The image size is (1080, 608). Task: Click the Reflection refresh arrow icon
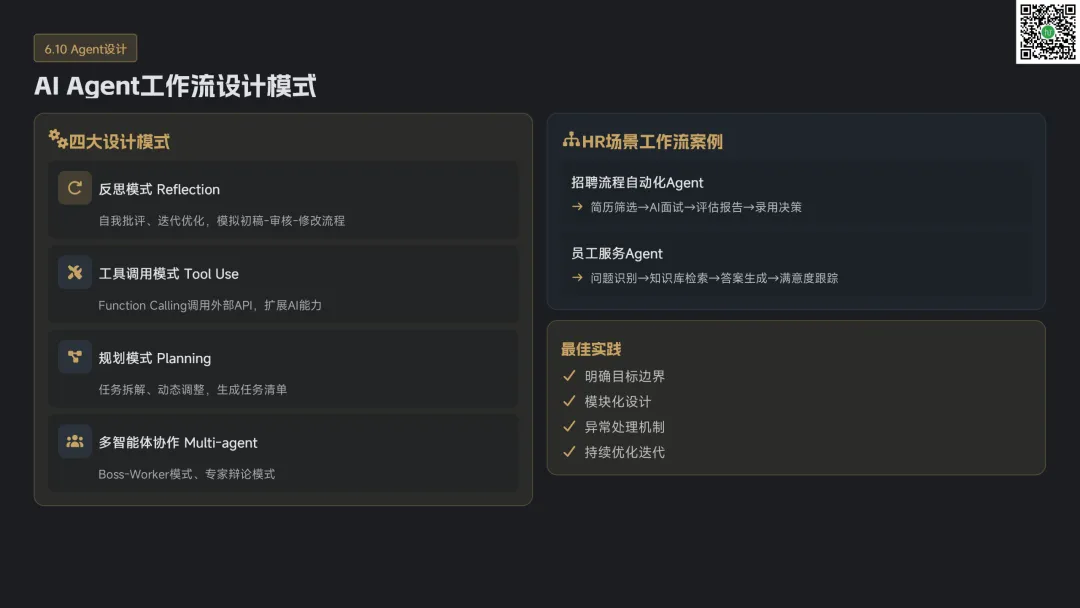(x=74, y=188)
